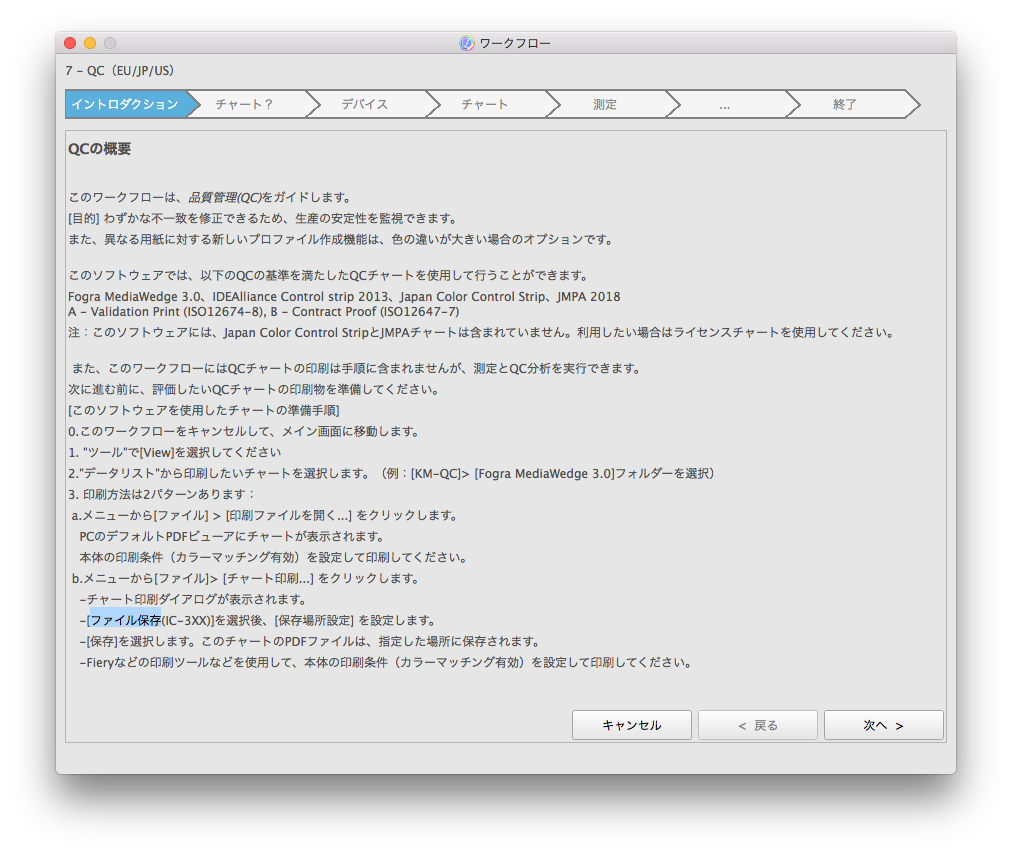
Task: Click the 0.このワークフローをキャンセル line
Action: [244, 432]
